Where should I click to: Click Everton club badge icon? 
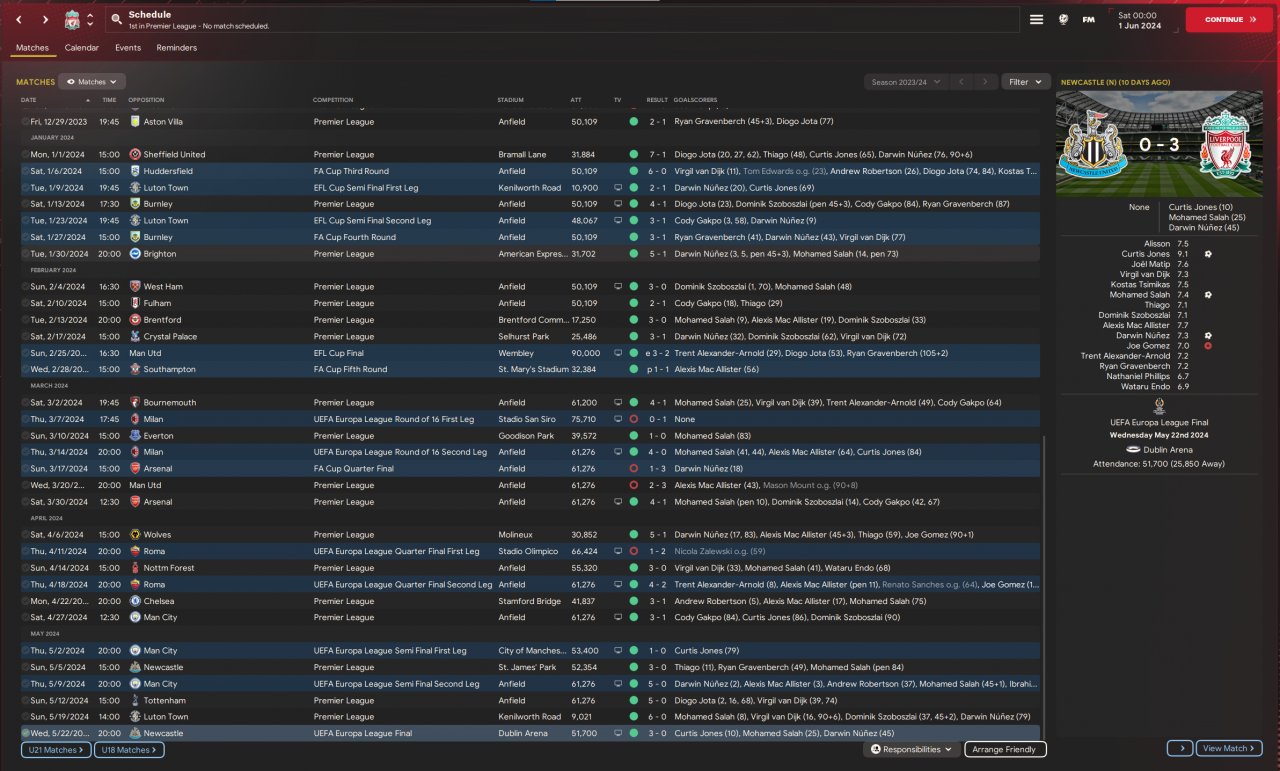pyautogui.click(x=135, y=436)
